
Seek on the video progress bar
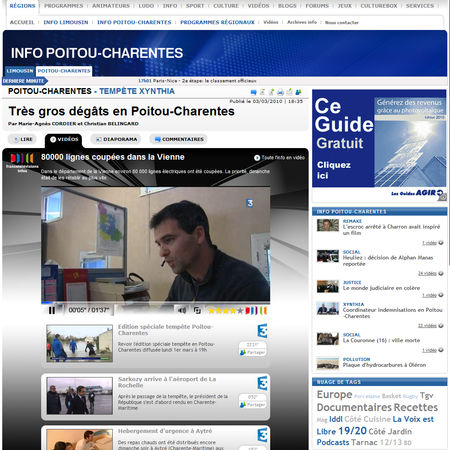[x=155, y=303]
